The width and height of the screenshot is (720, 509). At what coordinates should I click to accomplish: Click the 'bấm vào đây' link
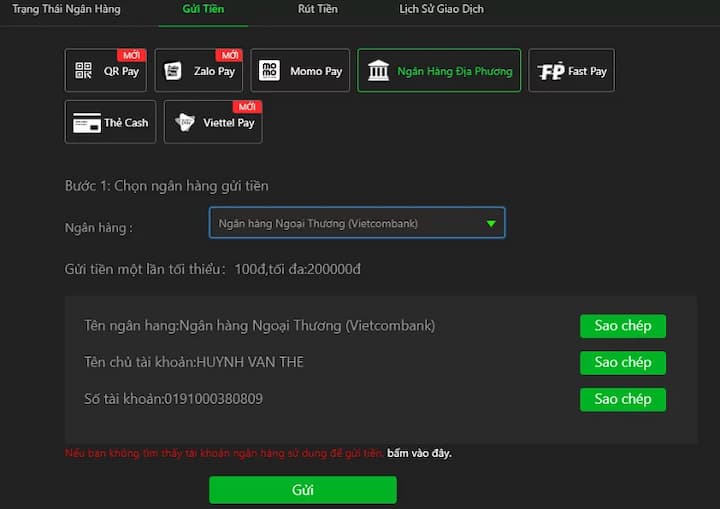(419, 453)
